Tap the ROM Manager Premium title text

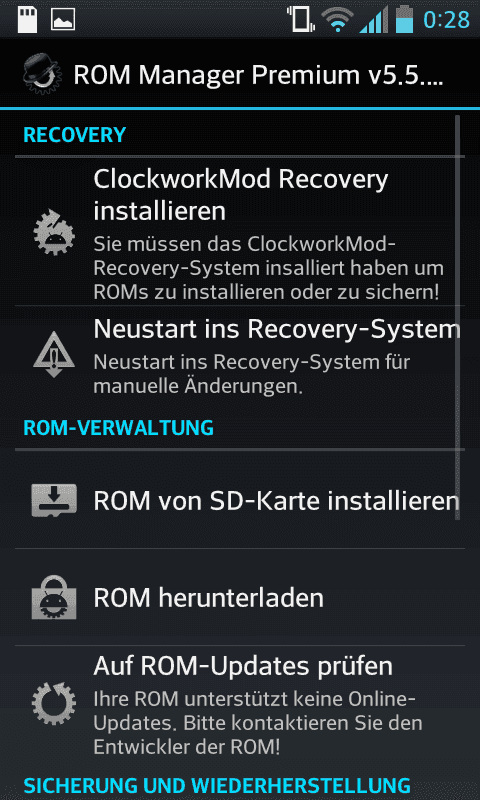[258, 76]
